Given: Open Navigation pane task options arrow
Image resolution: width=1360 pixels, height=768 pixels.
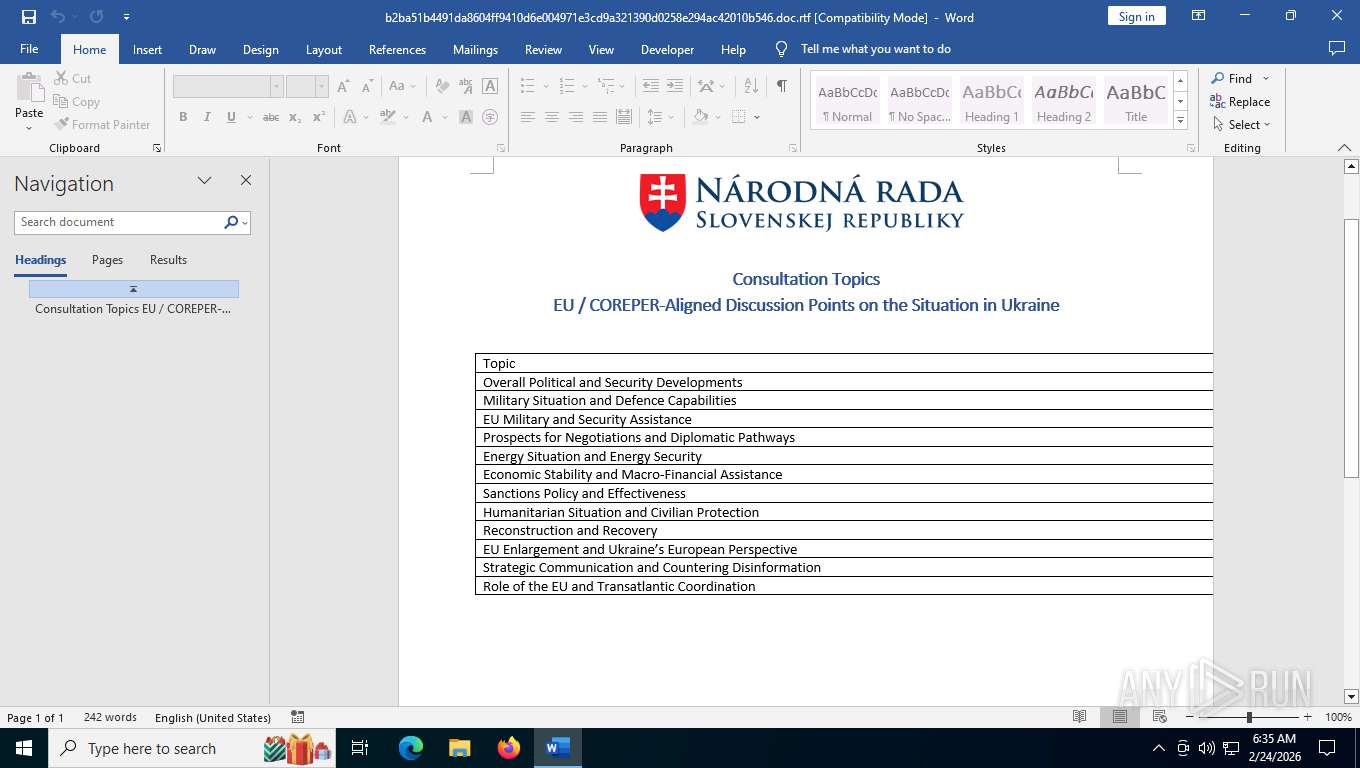Looking at the screenshot, I should [204, 180].
